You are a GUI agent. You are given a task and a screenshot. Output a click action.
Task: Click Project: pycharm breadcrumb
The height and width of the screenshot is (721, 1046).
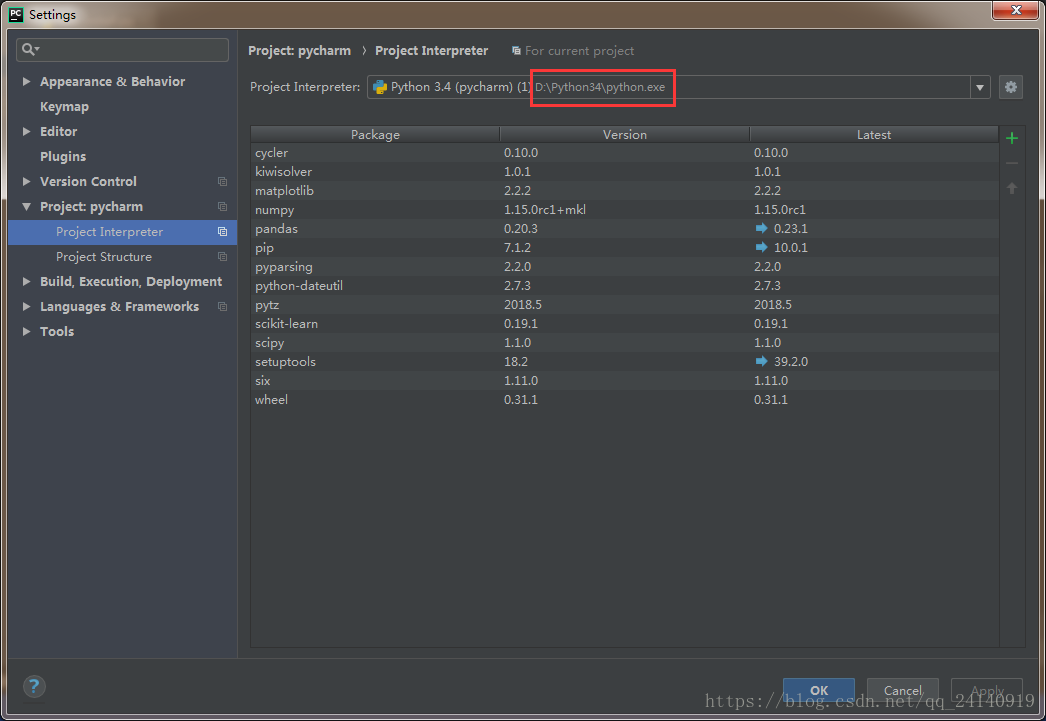click(299, 51)
